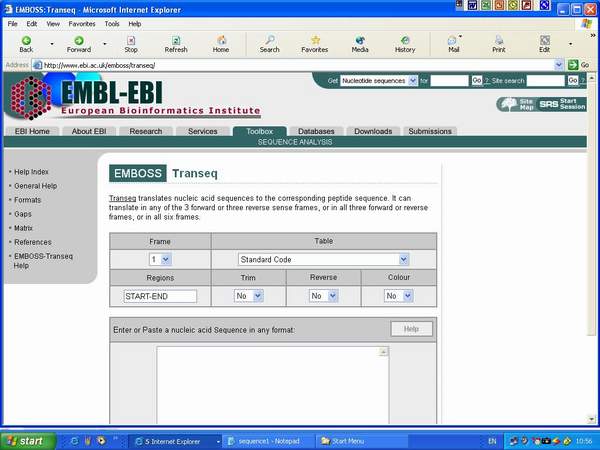Open the File menu
Viewport: 600px width, 450px height.
coord(13,24)
